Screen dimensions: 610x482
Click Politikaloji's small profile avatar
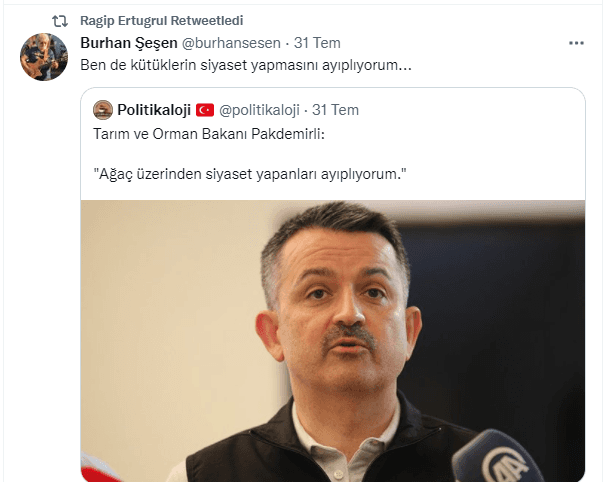click(x=103, y=110)
